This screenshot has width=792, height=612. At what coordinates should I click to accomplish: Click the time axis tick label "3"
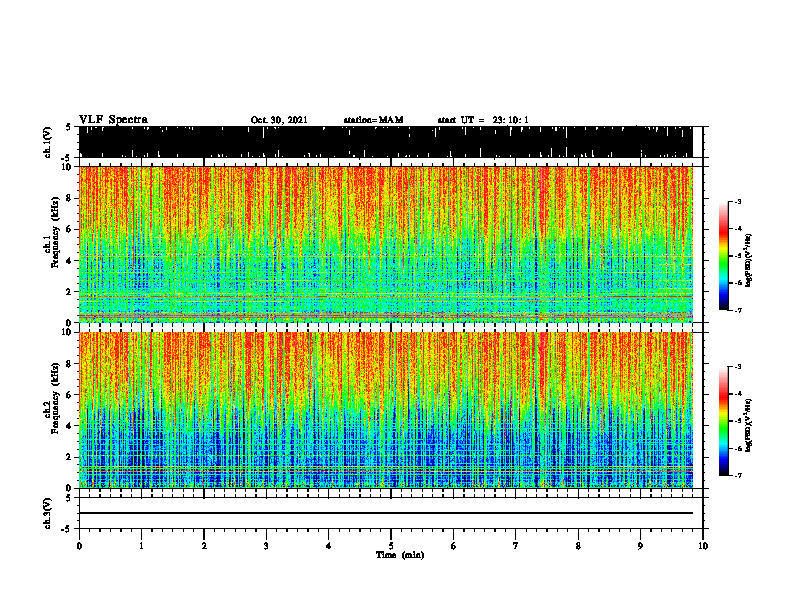(266, 546)
